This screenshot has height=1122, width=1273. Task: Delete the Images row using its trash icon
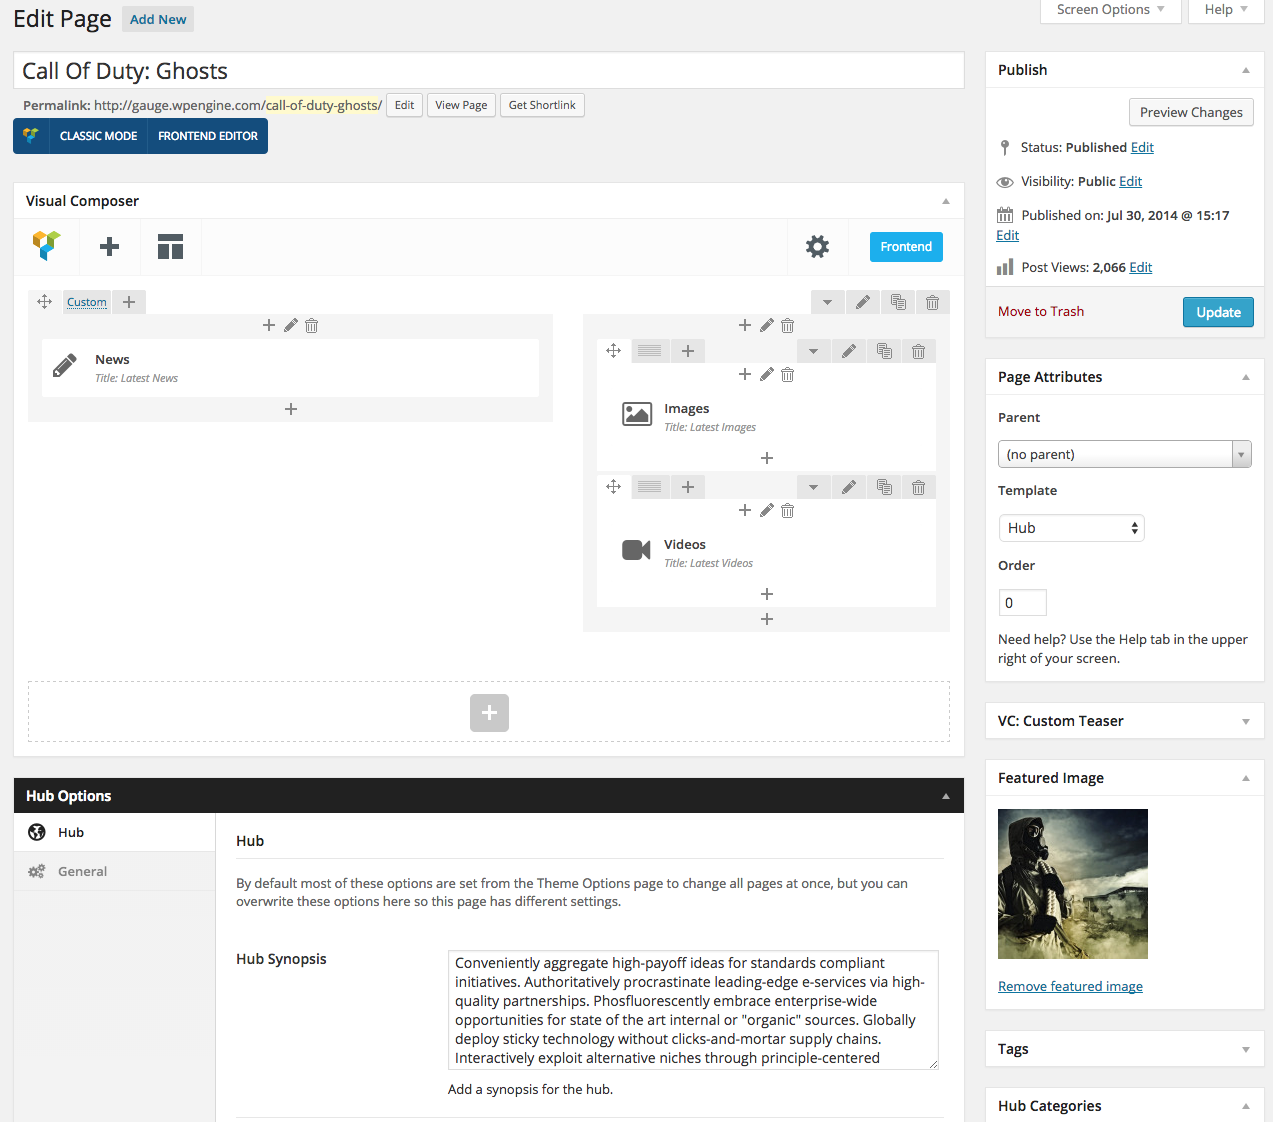tap(918, 351)
